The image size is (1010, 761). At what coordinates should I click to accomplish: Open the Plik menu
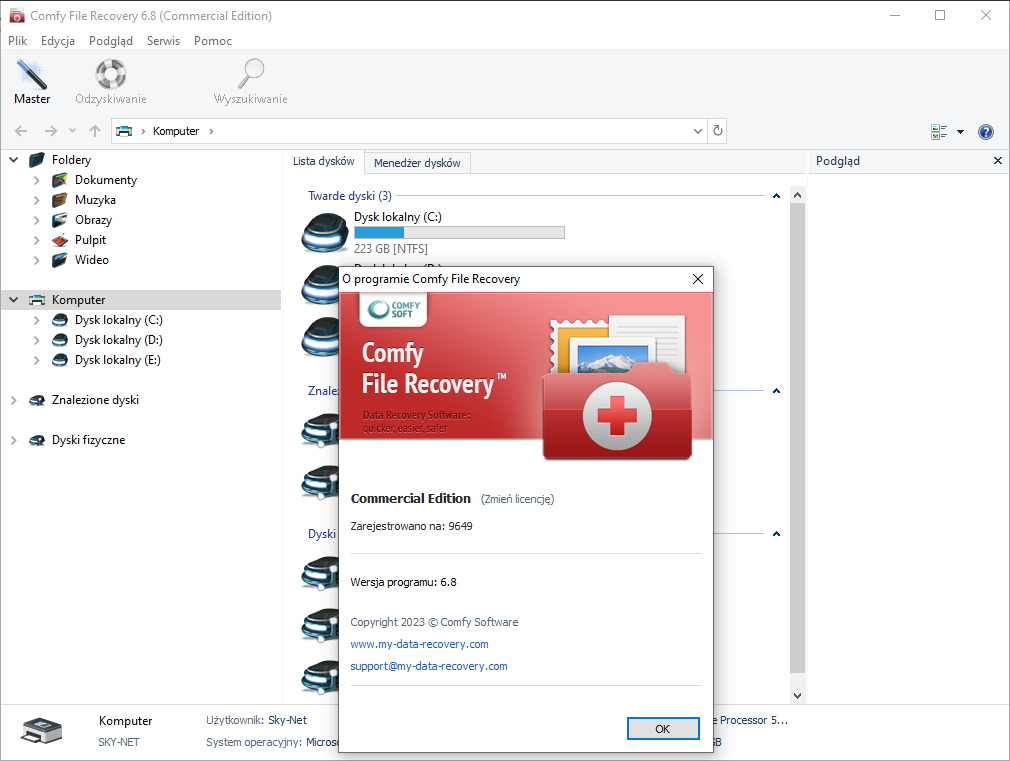[x=17, y=41]
